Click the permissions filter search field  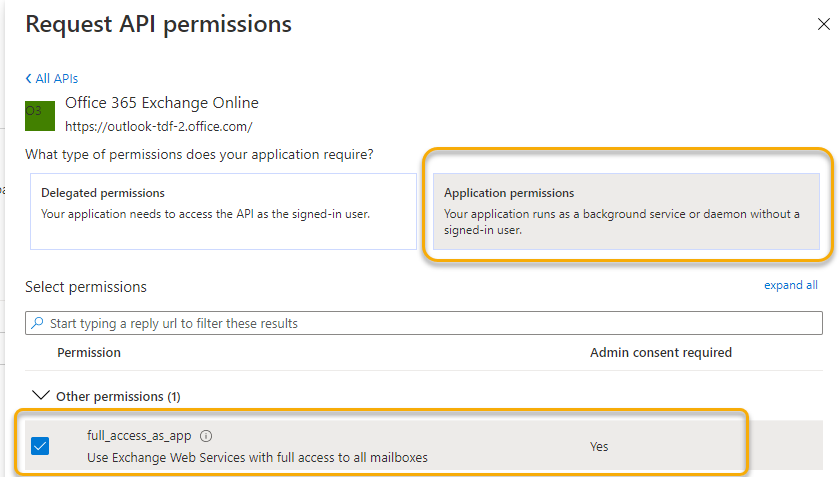[430, 323]
